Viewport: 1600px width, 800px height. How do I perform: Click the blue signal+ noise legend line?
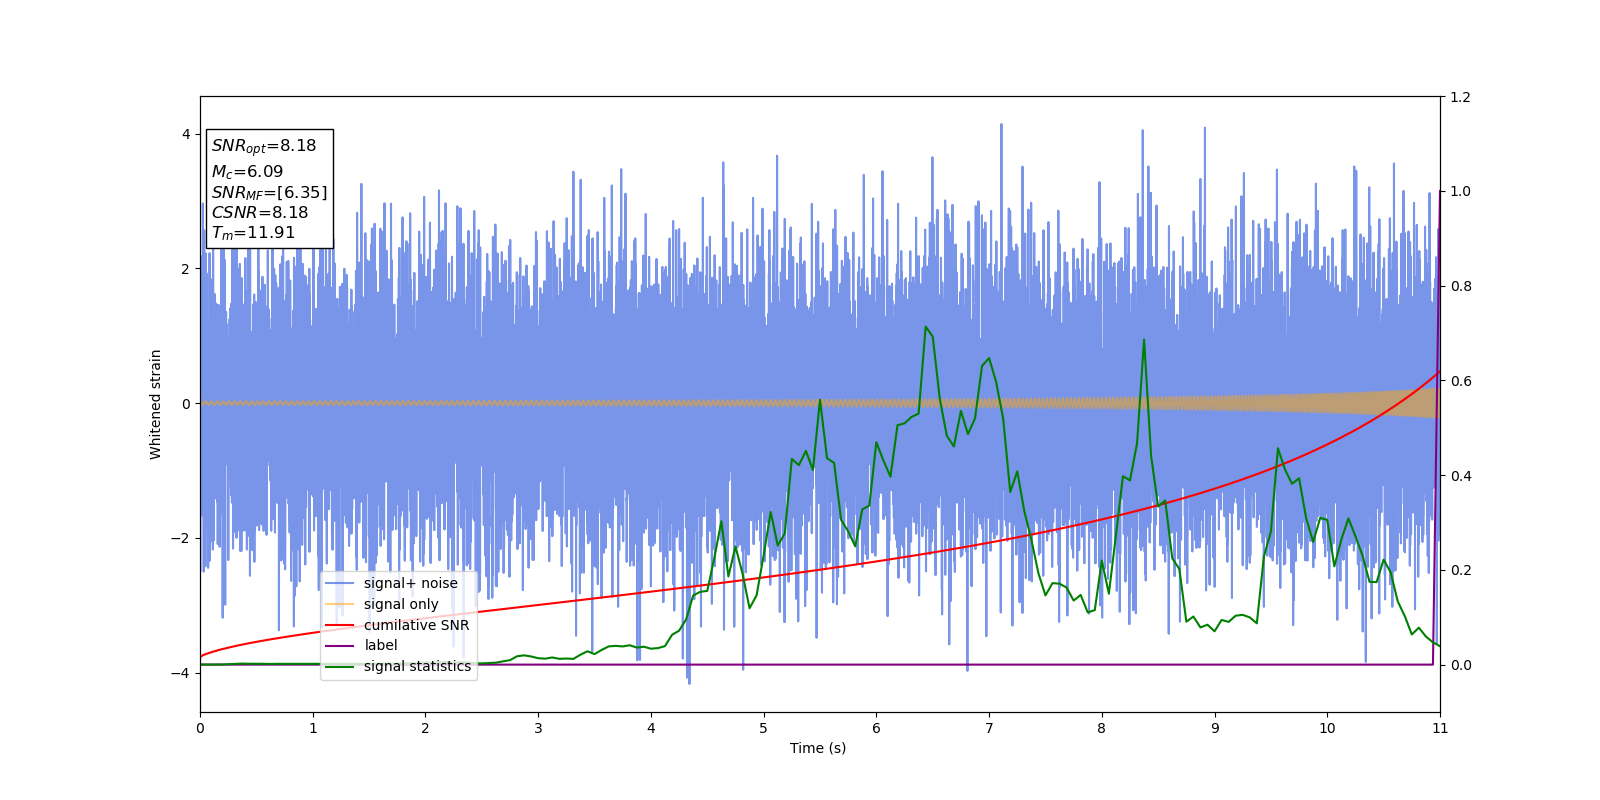pos(340,583)
